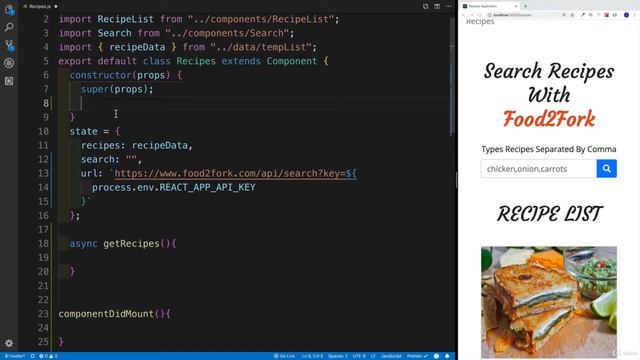Click the 'RECIPE LIST' heading
Screen dimensions: 640x360
[x=549, y=214]
